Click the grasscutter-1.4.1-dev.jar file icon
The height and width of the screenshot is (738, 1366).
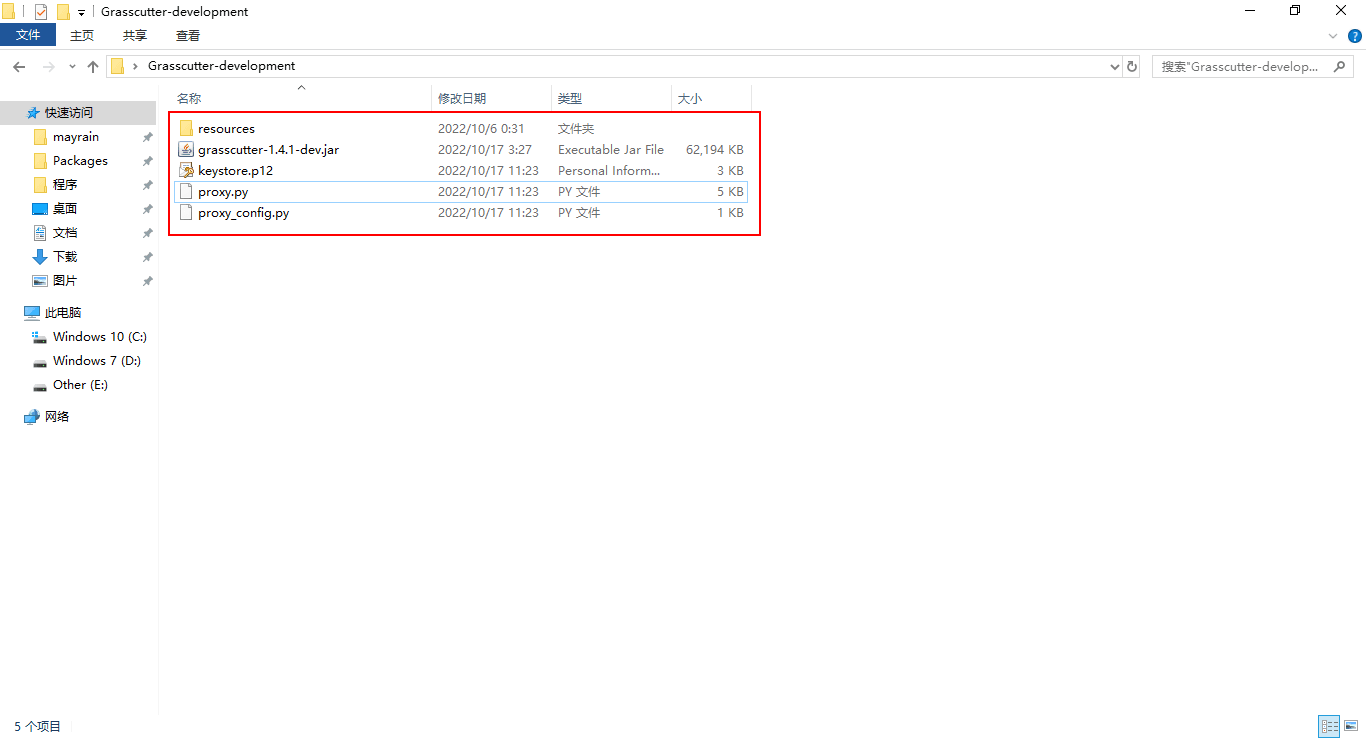point(185,150)
